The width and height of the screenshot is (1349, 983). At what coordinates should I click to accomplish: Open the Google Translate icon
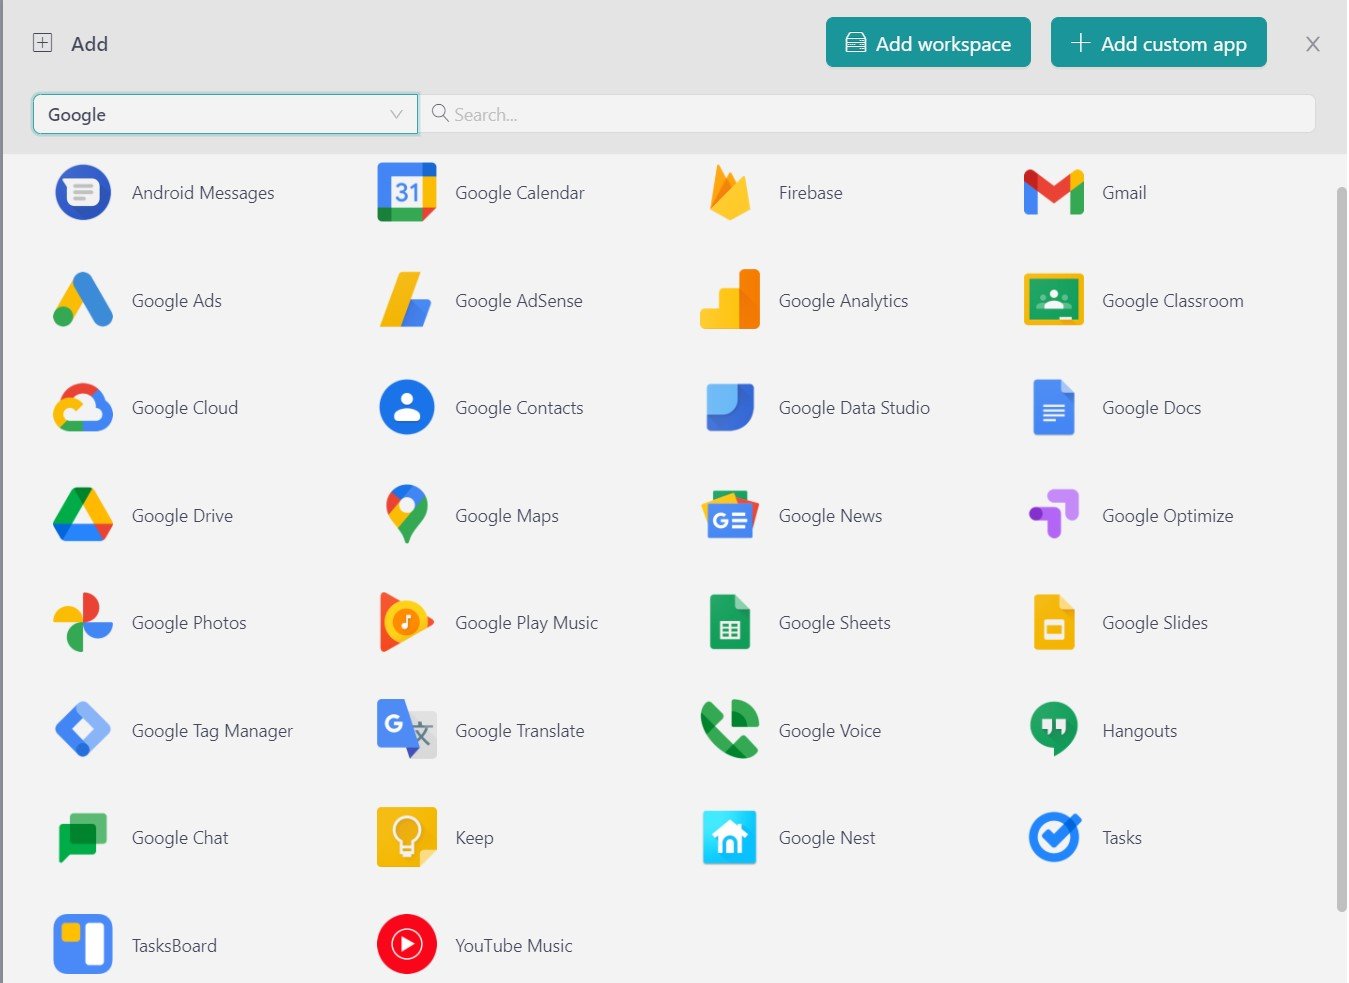point(405,730)
